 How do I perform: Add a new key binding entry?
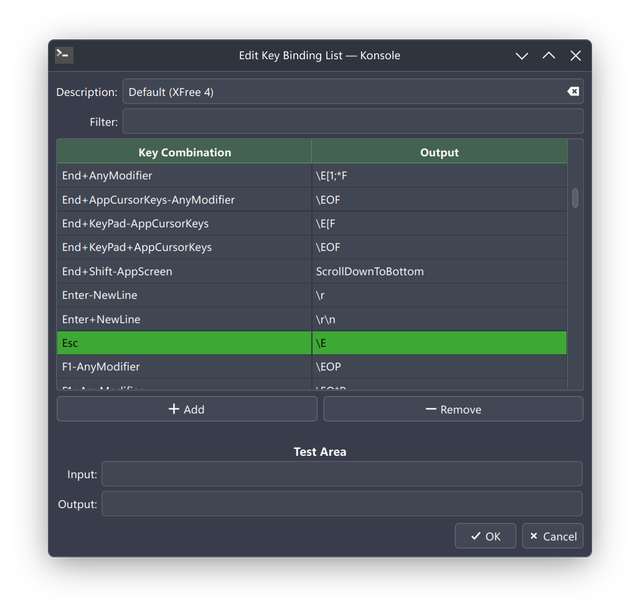(187, 409)
